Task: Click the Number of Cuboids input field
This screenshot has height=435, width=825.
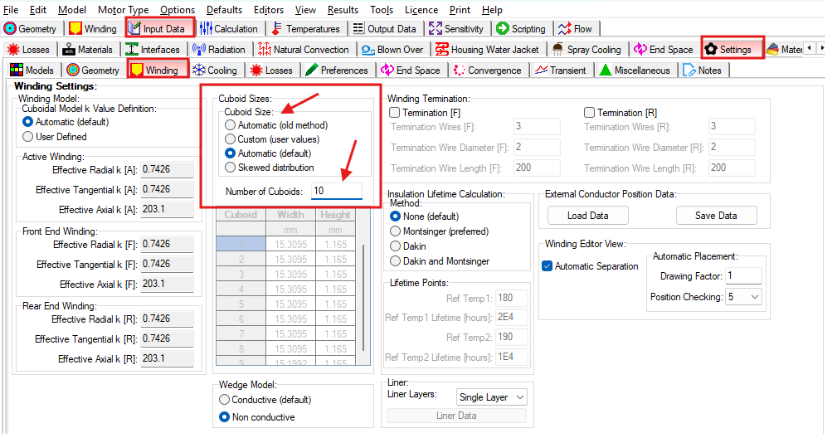Action: pos(335,190)
